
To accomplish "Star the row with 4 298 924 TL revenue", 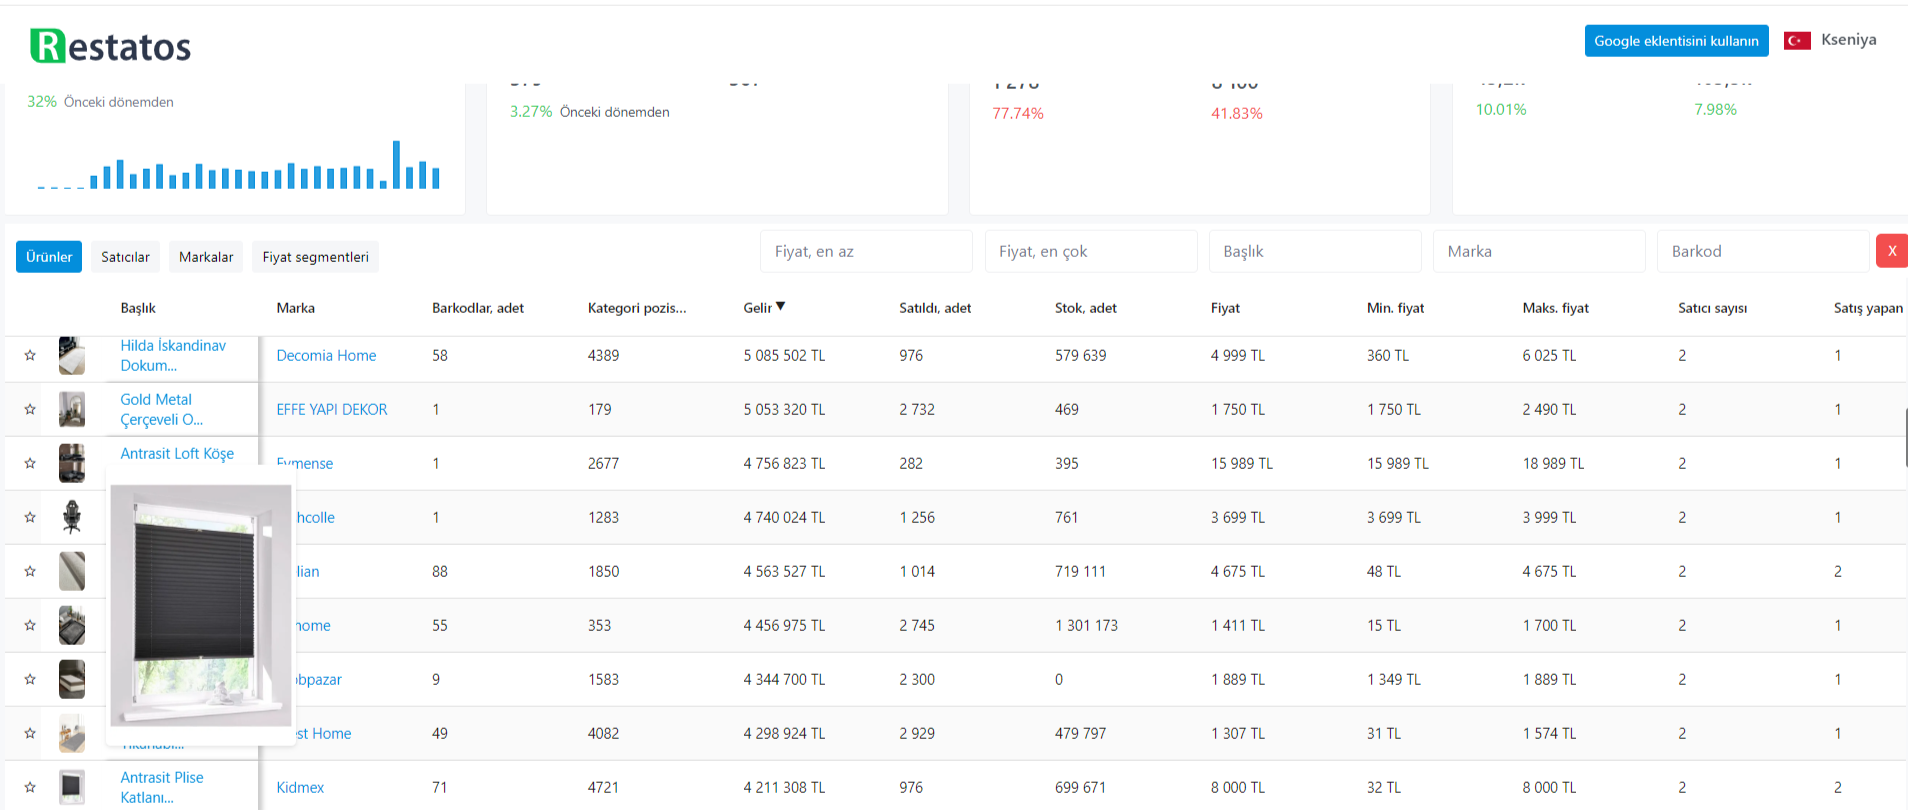I will [x=30, y=733].
